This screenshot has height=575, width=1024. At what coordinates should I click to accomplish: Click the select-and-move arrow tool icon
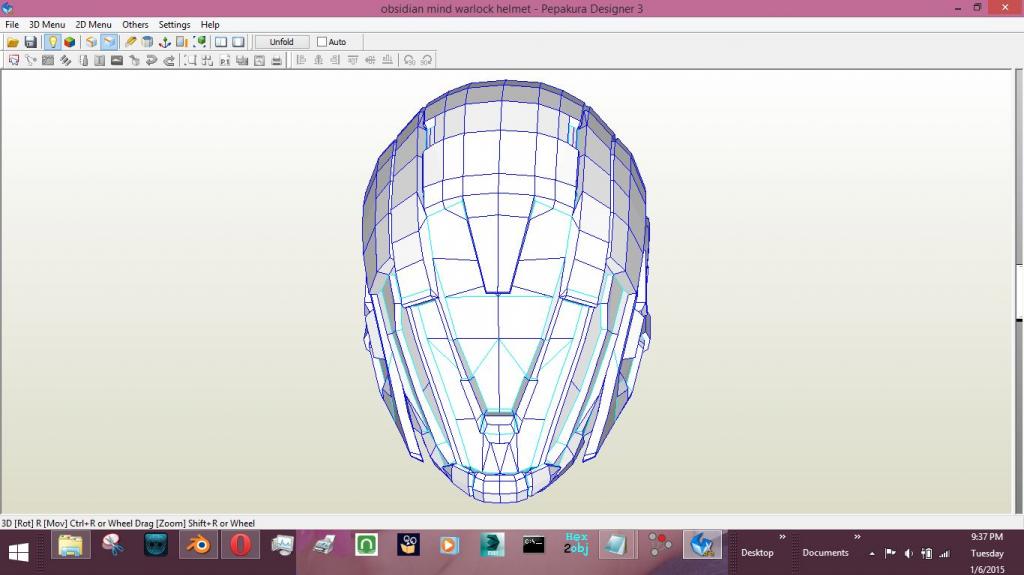coord(14,60)
